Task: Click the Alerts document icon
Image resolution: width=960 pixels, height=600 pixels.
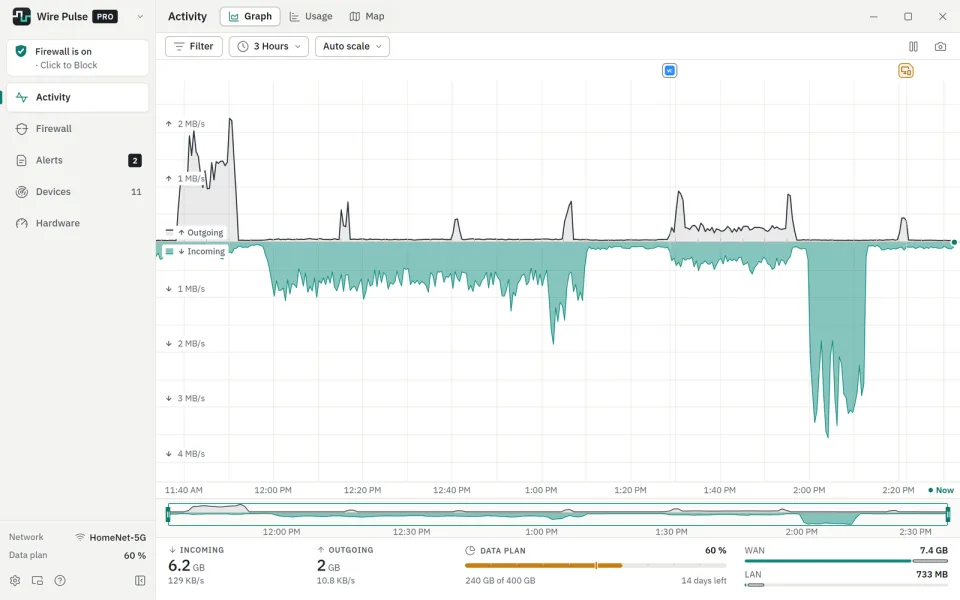Action: [21, 160]
